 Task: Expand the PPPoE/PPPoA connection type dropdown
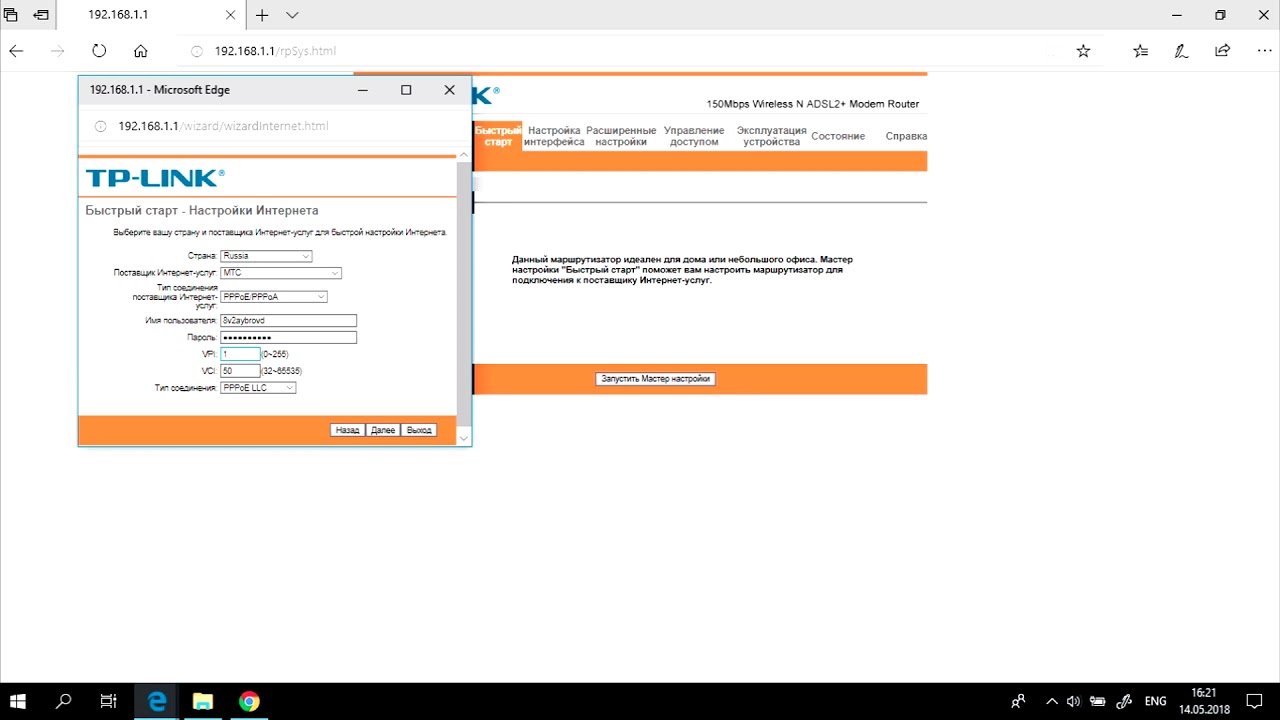(x=274, y=297)
